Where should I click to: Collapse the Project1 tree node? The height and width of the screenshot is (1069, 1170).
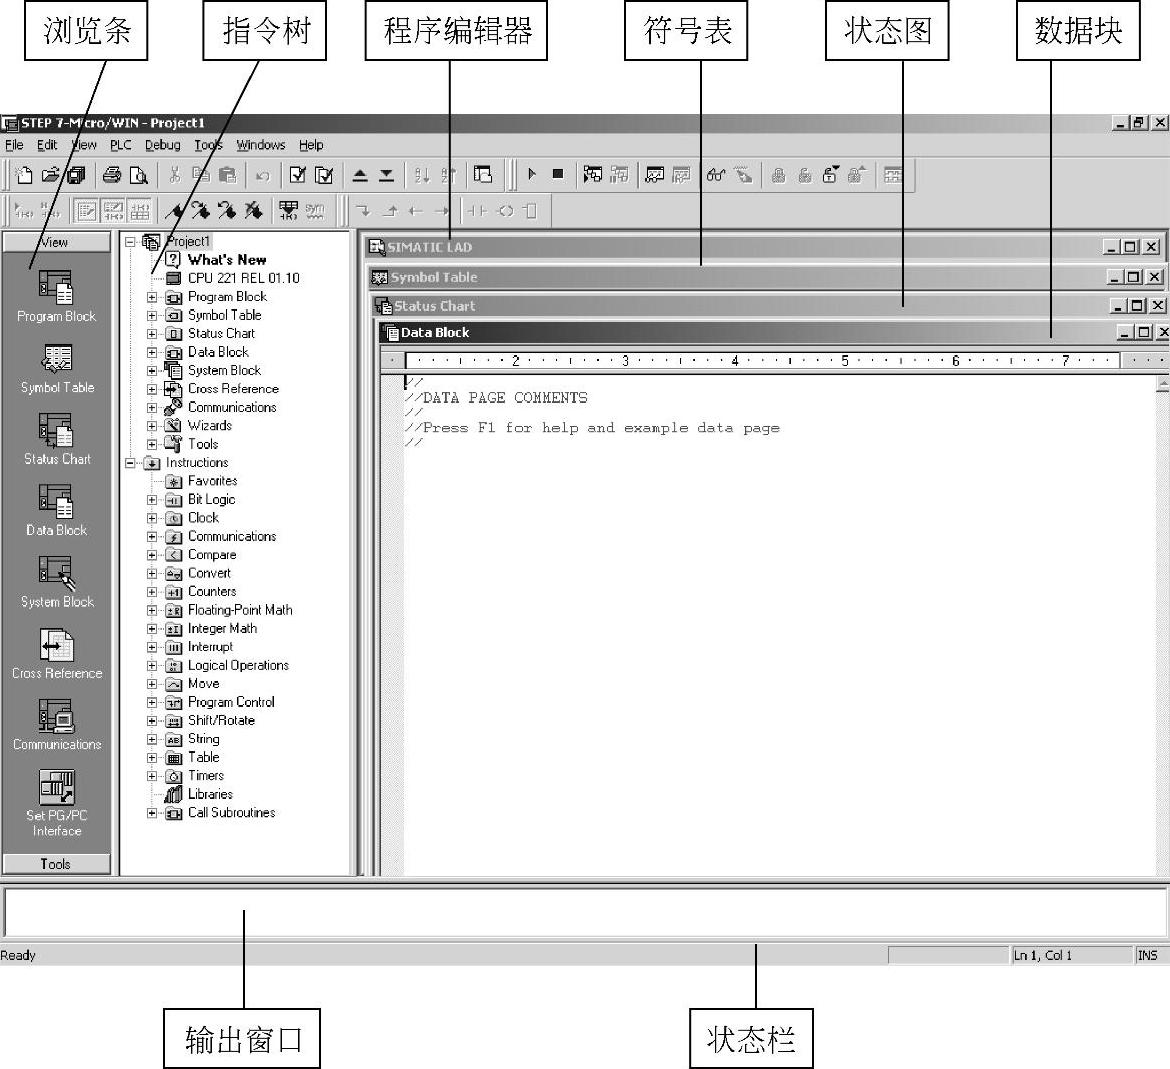pos(131,242)
